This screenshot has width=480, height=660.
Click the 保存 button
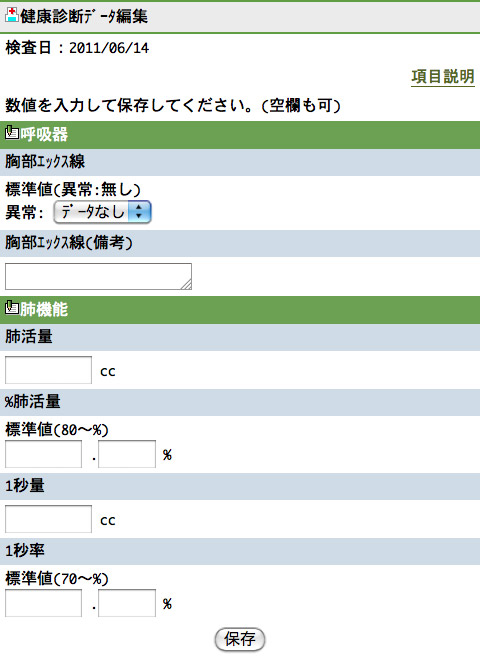pos(240,640)
